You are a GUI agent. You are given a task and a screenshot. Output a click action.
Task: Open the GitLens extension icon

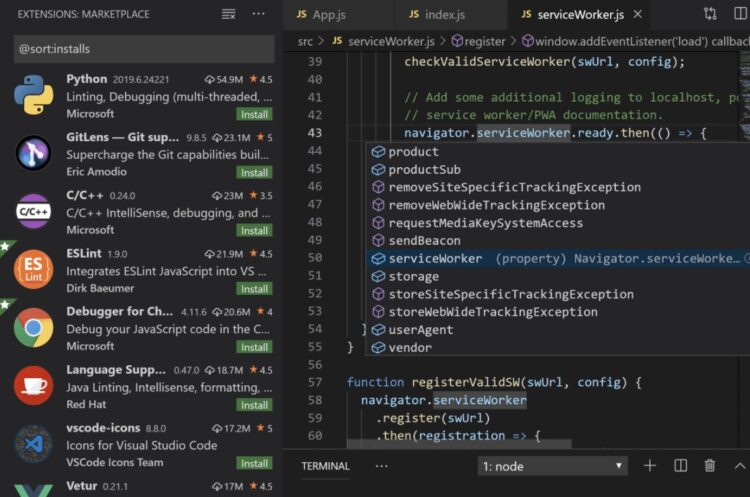[x=33, y=154]
